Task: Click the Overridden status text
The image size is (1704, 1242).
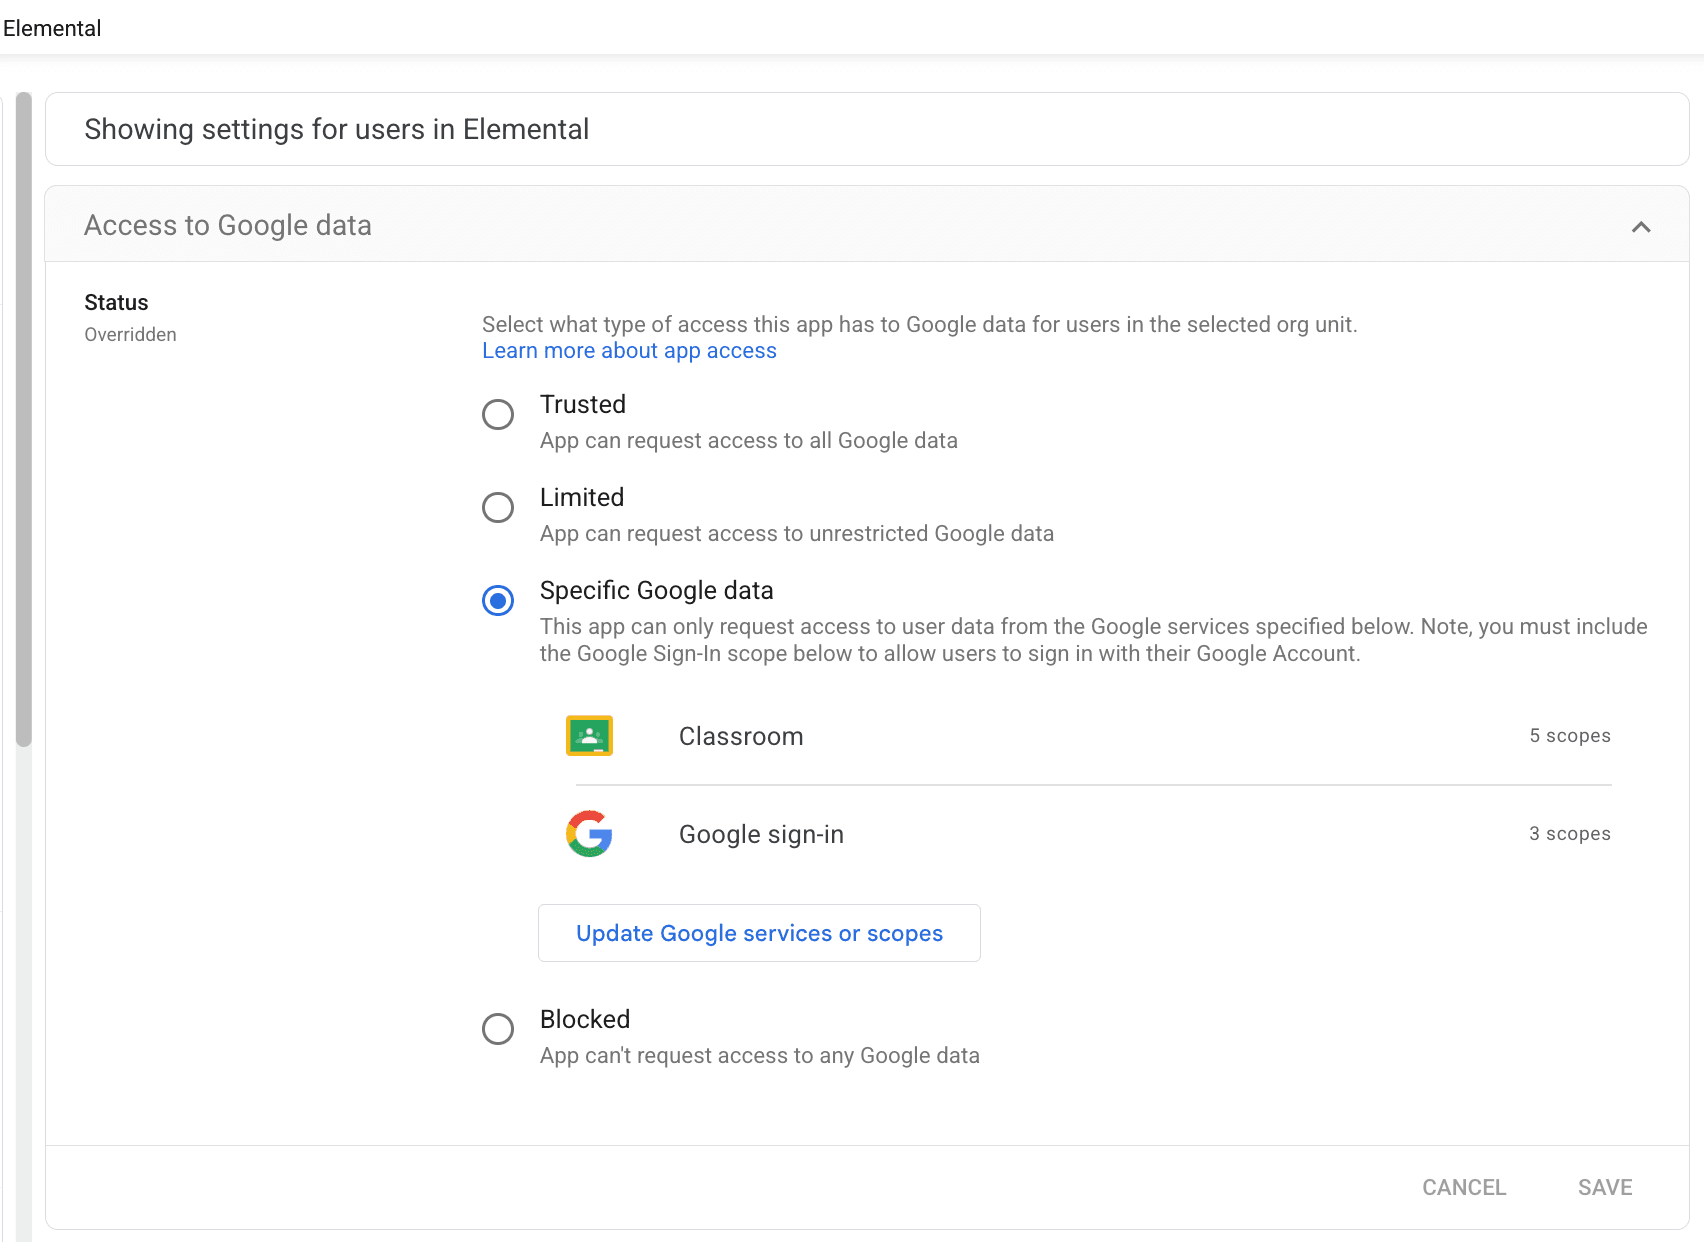Action: click(x=130, y=335)
